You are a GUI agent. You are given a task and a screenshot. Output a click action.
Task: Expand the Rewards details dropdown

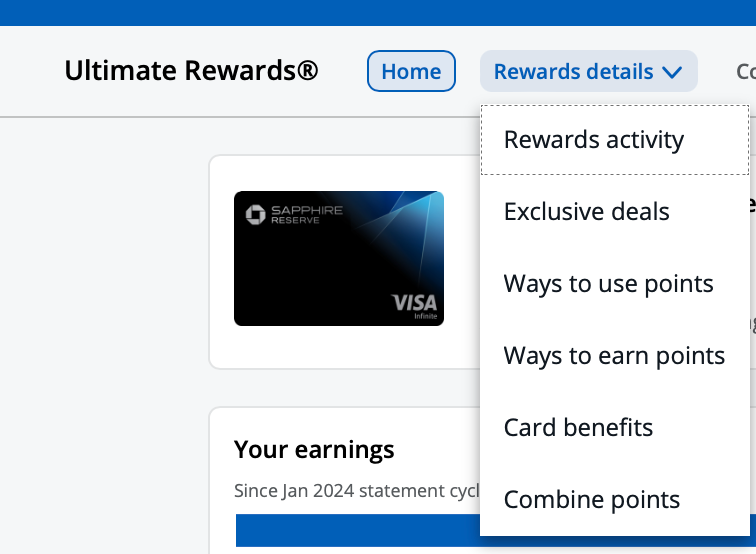pyautogui.click(x=588, y=72)
